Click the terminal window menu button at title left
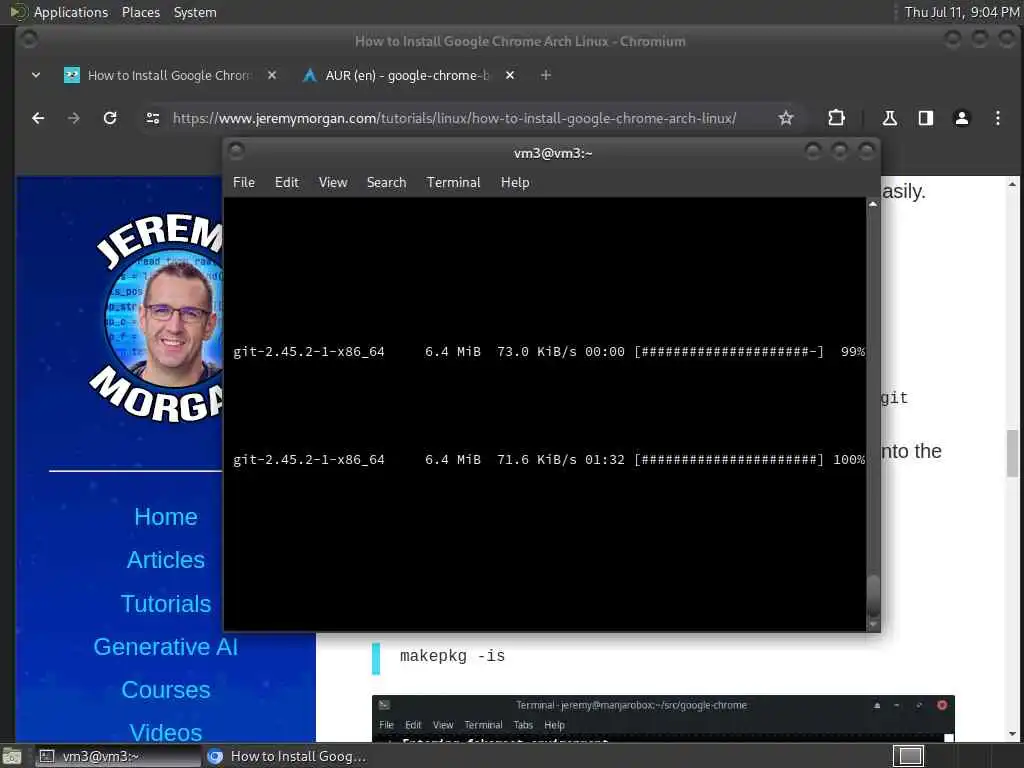The image size is (1024, 768). [236, 151]
